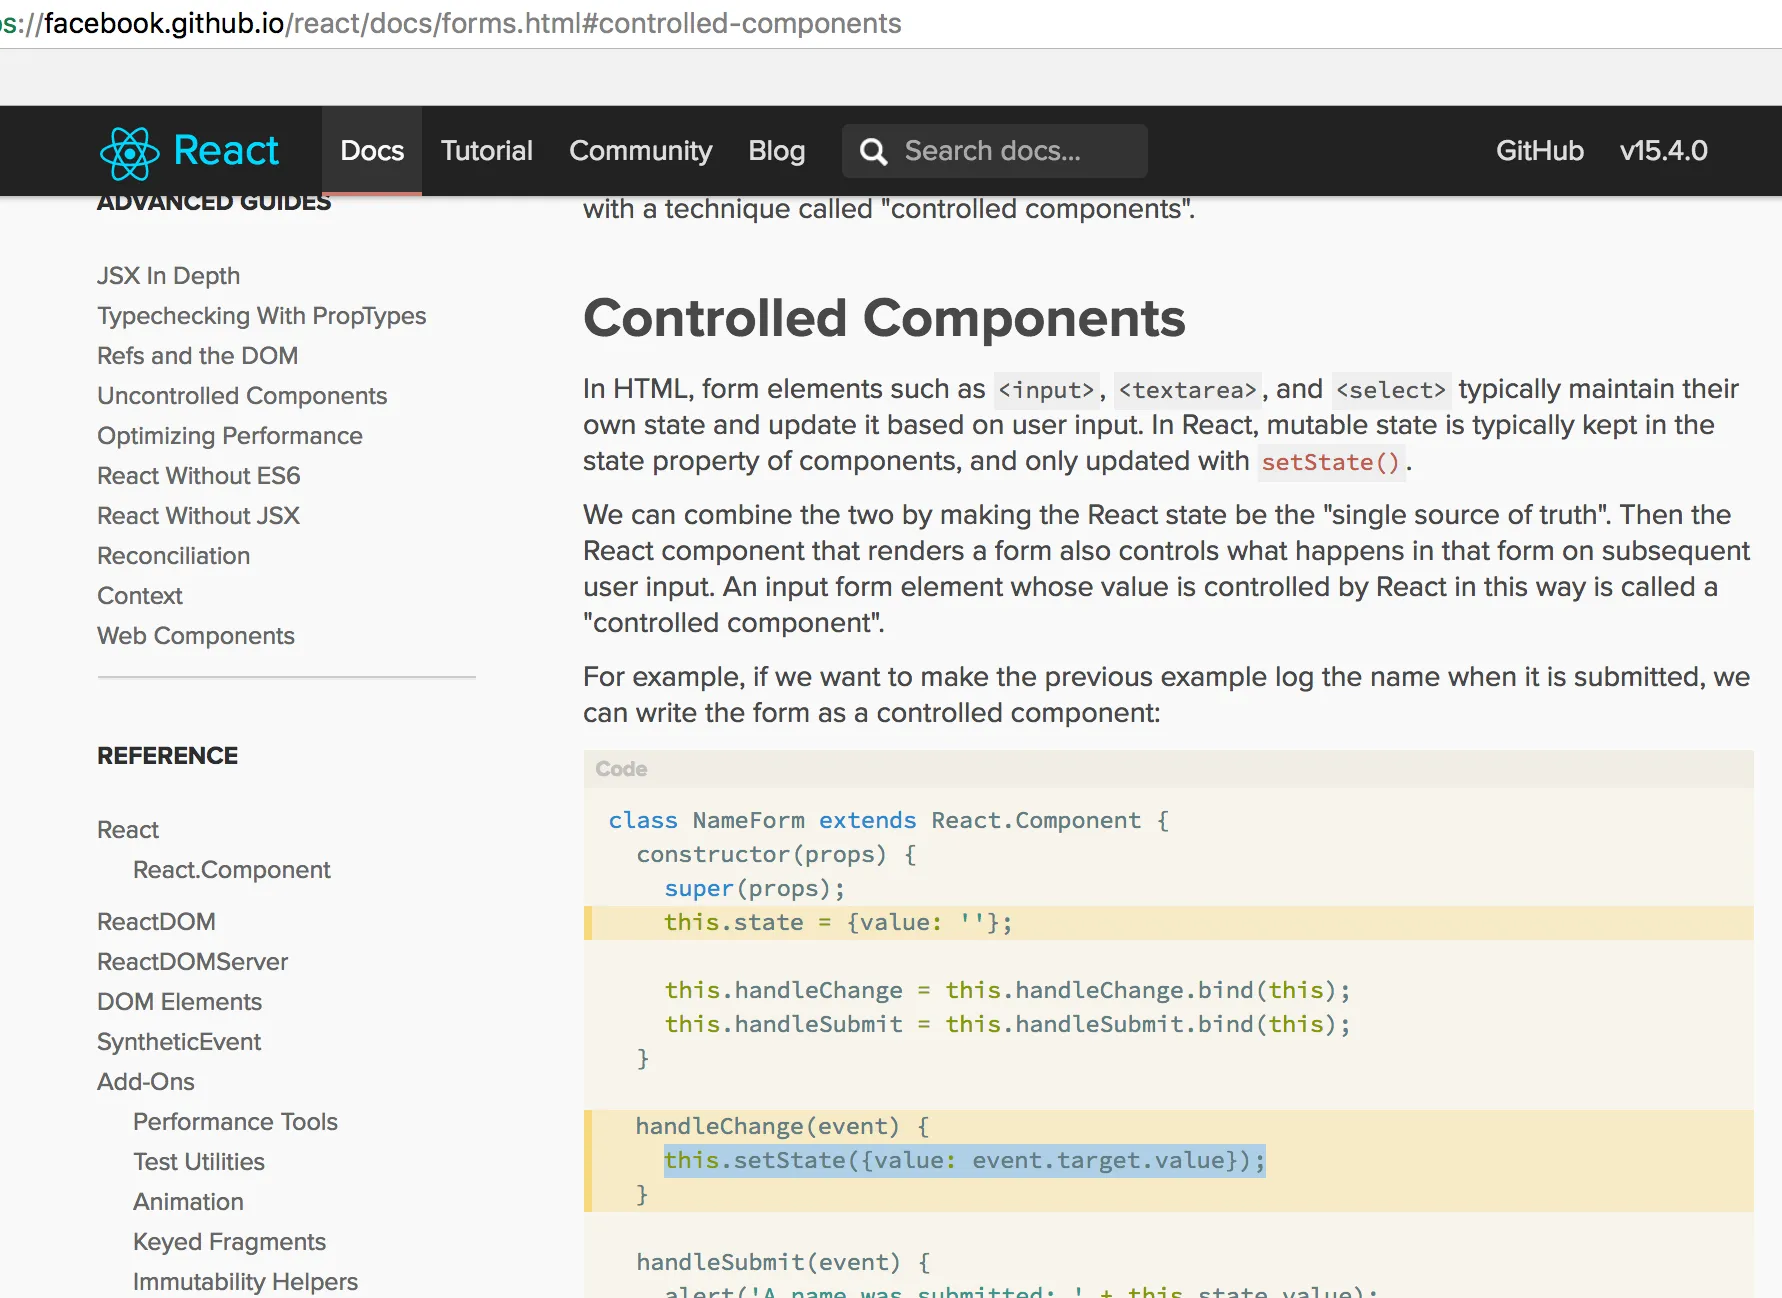Select the Reconciliation sidebar link

[173, 556]
